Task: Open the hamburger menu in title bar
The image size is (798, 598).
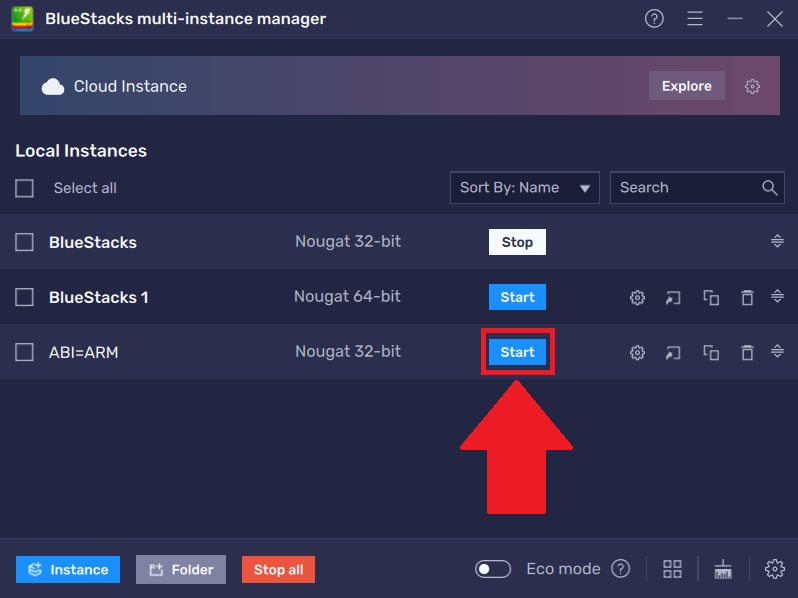Action: pos(695,19)
